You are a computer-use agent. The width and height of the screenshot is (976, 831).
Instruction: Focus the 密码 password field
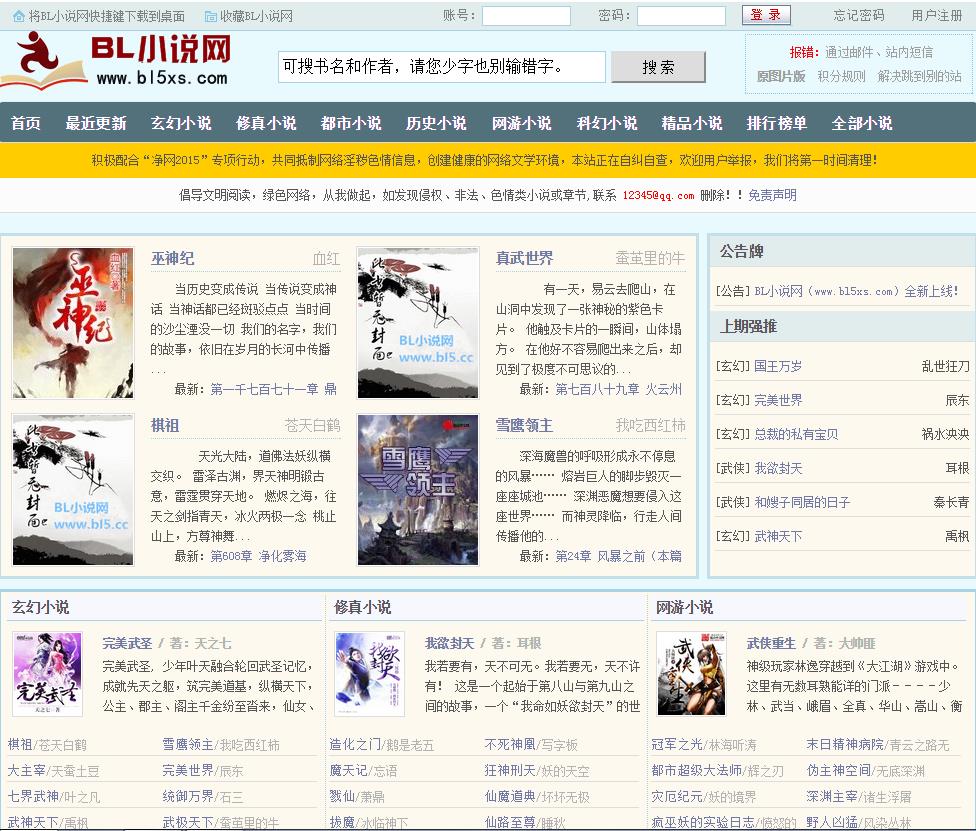click(x=681, y=16)
